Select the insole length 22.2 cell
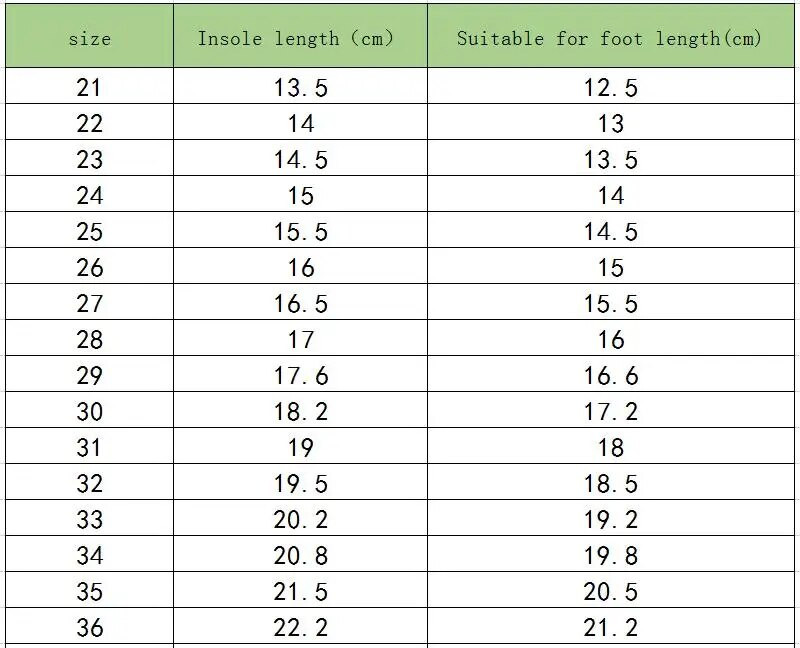 (300, 628)
